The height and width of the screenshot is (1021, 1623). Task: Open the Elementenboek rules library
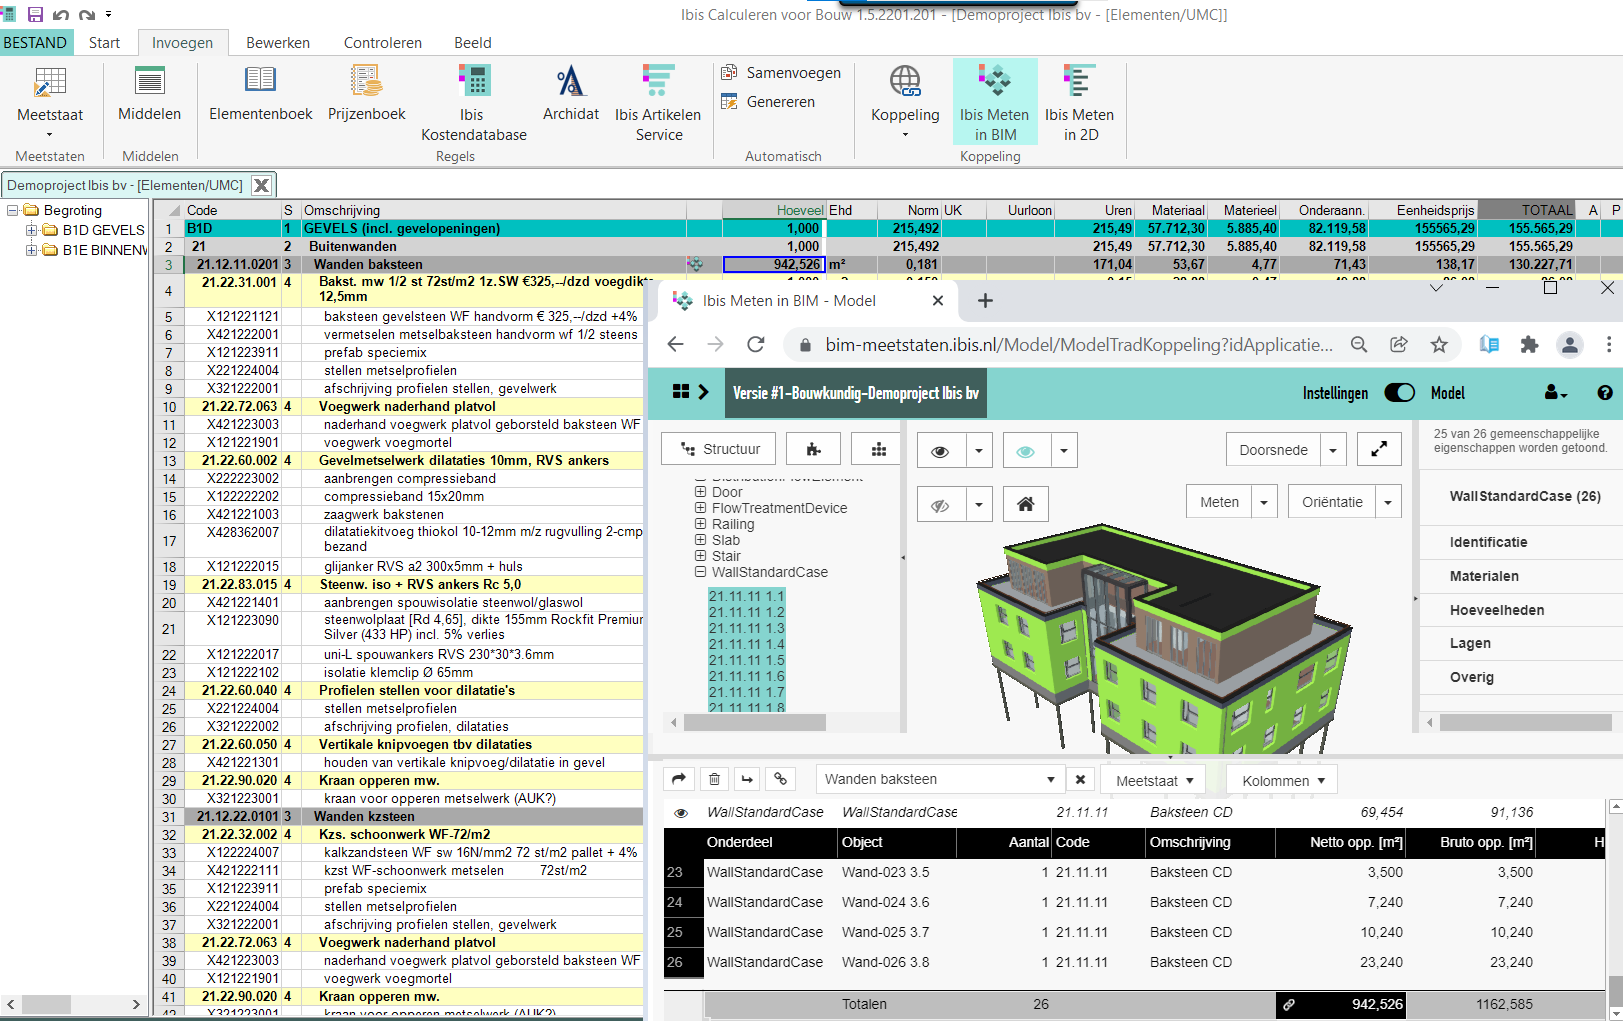click(260, 95)
